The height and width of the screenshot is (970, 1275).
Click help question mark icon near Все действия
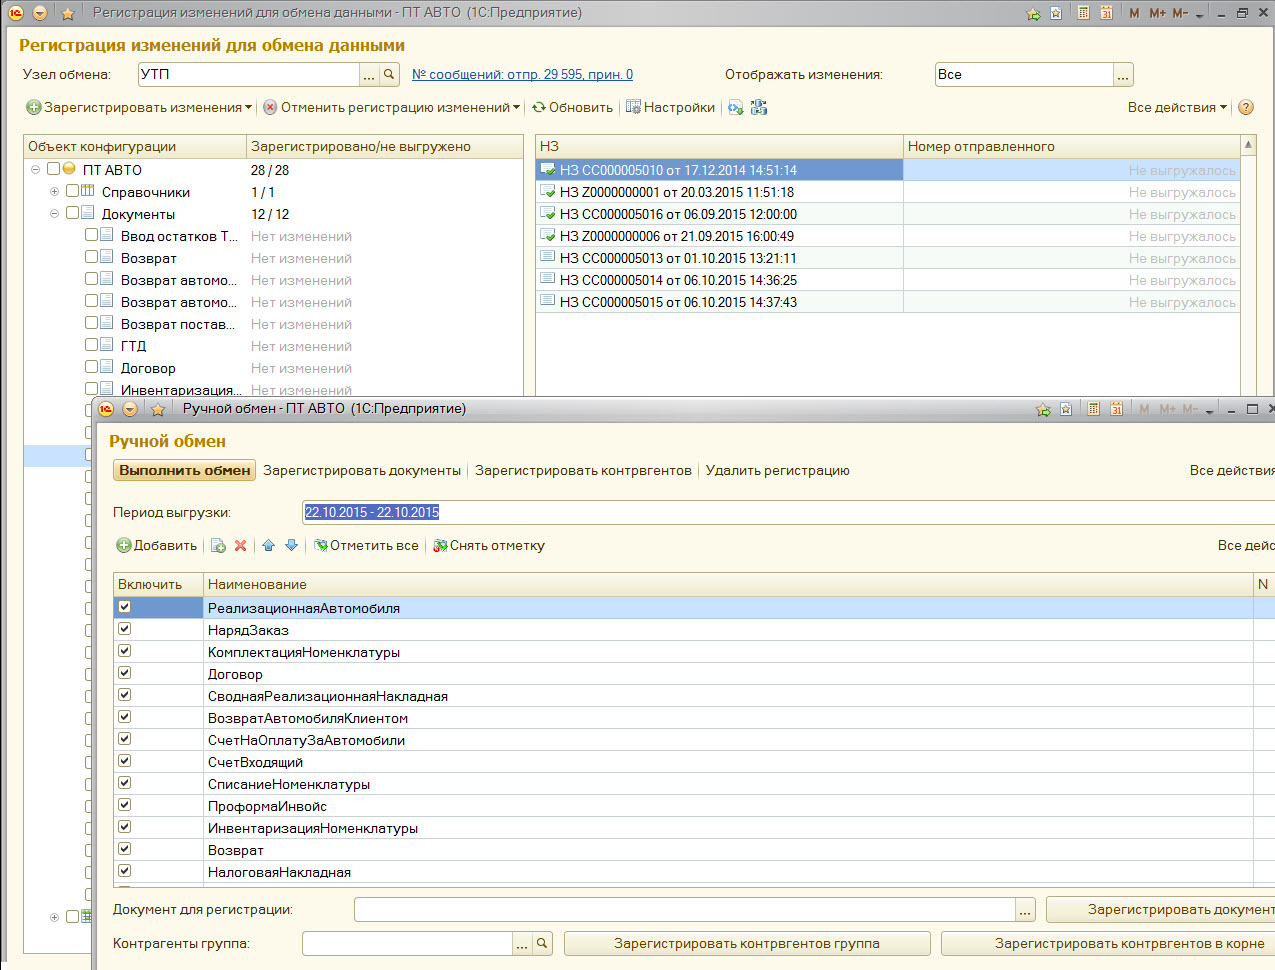(1246, 107)
